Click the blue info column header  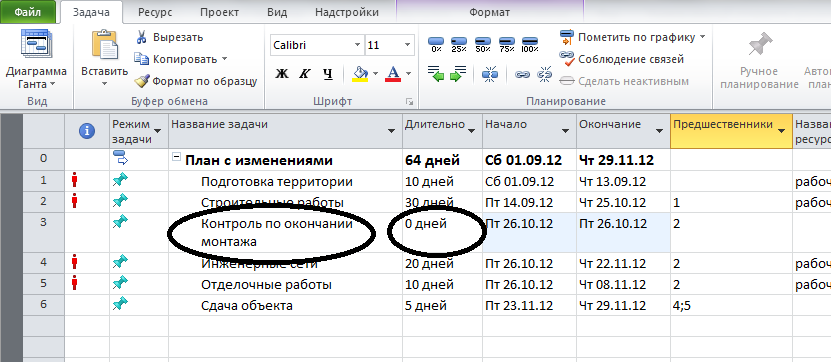87,131
